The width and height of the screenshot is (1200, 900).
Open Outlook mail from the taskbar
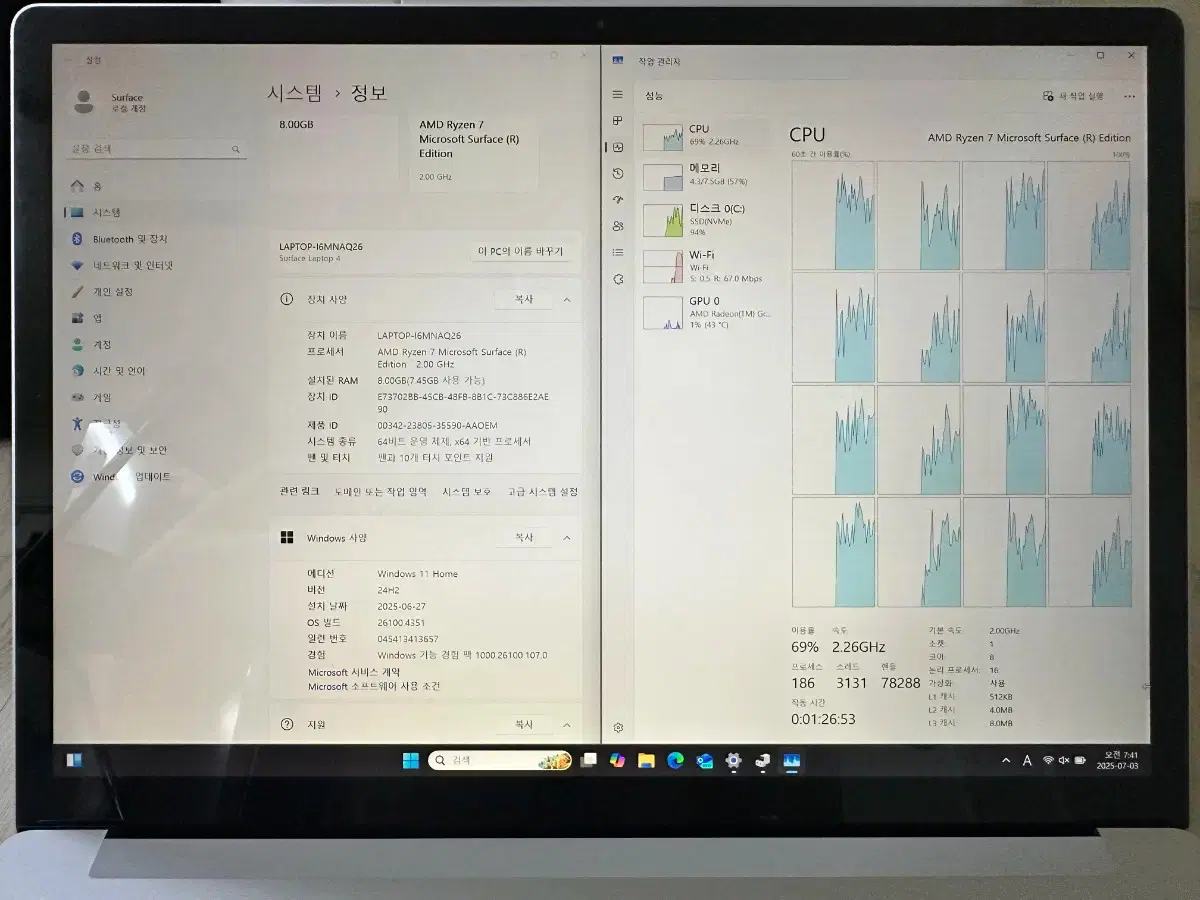(705, 761)
